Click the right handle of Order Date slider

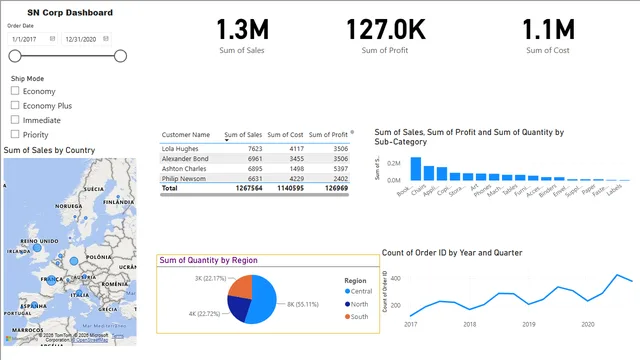click(120, 56)
